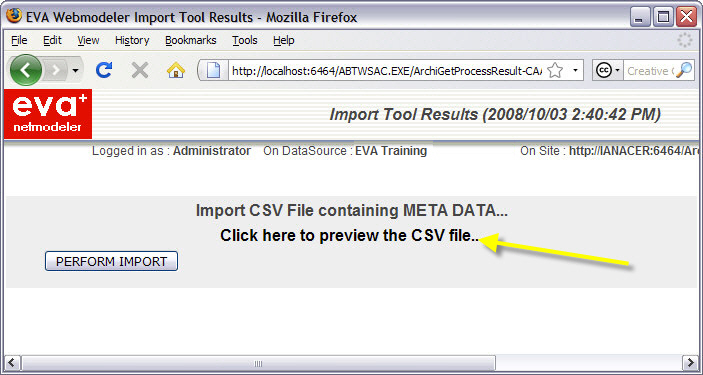Click in the Creative Commons search field
The width and height of the screenshot is (703, 375).
[649, 71]
